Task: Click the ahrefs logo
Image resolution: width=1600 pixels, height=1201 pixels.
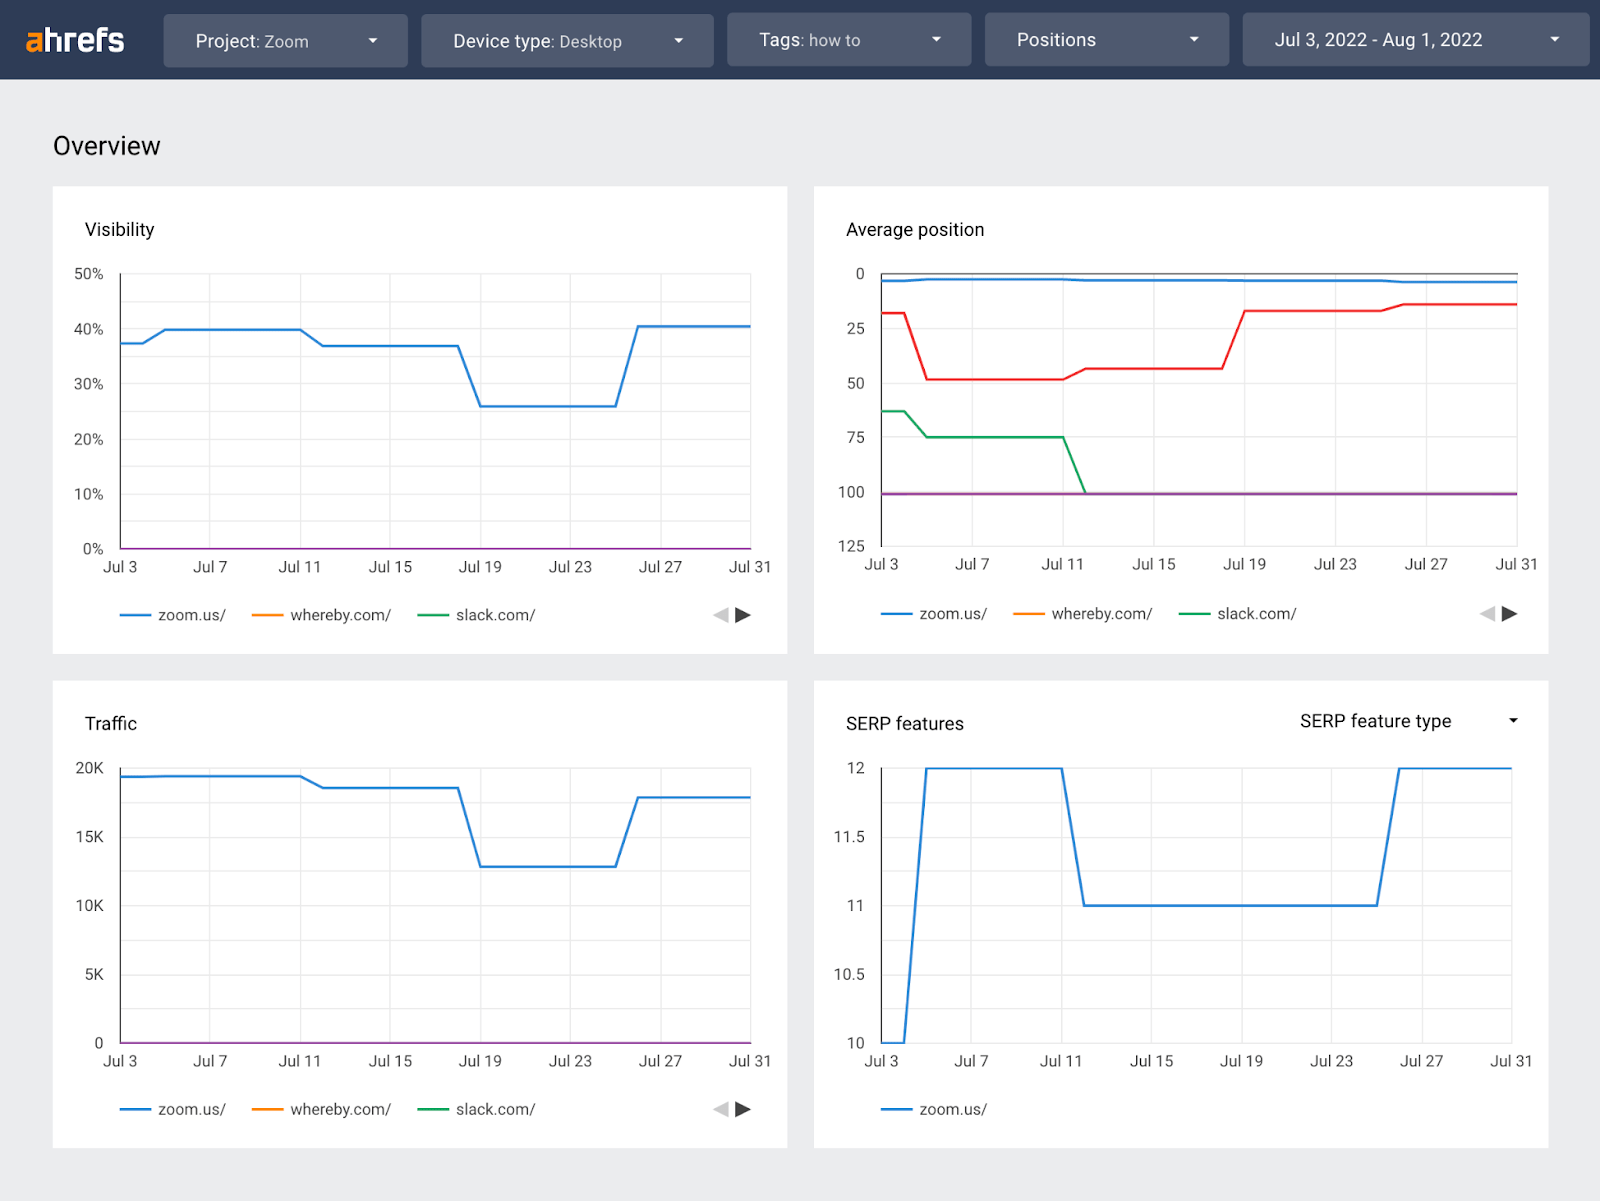Action: click(x=74, y=40)
